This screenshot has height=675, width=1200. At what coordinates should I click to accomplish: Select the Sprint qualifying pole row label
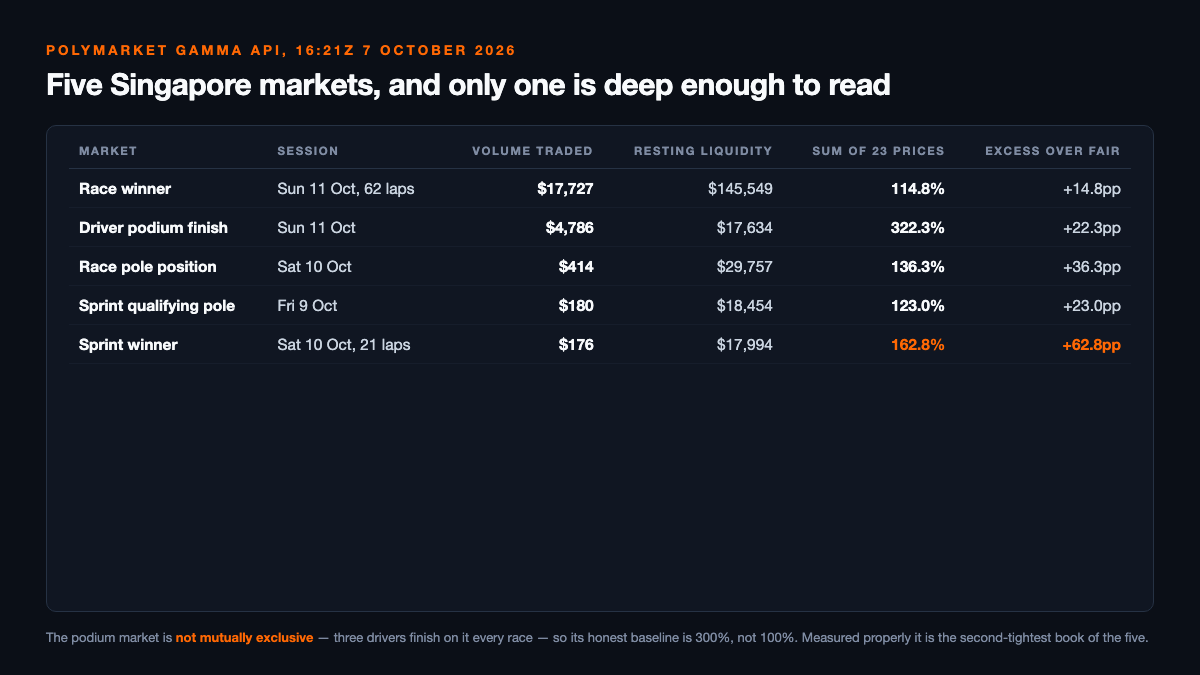[x=157, y=306]
